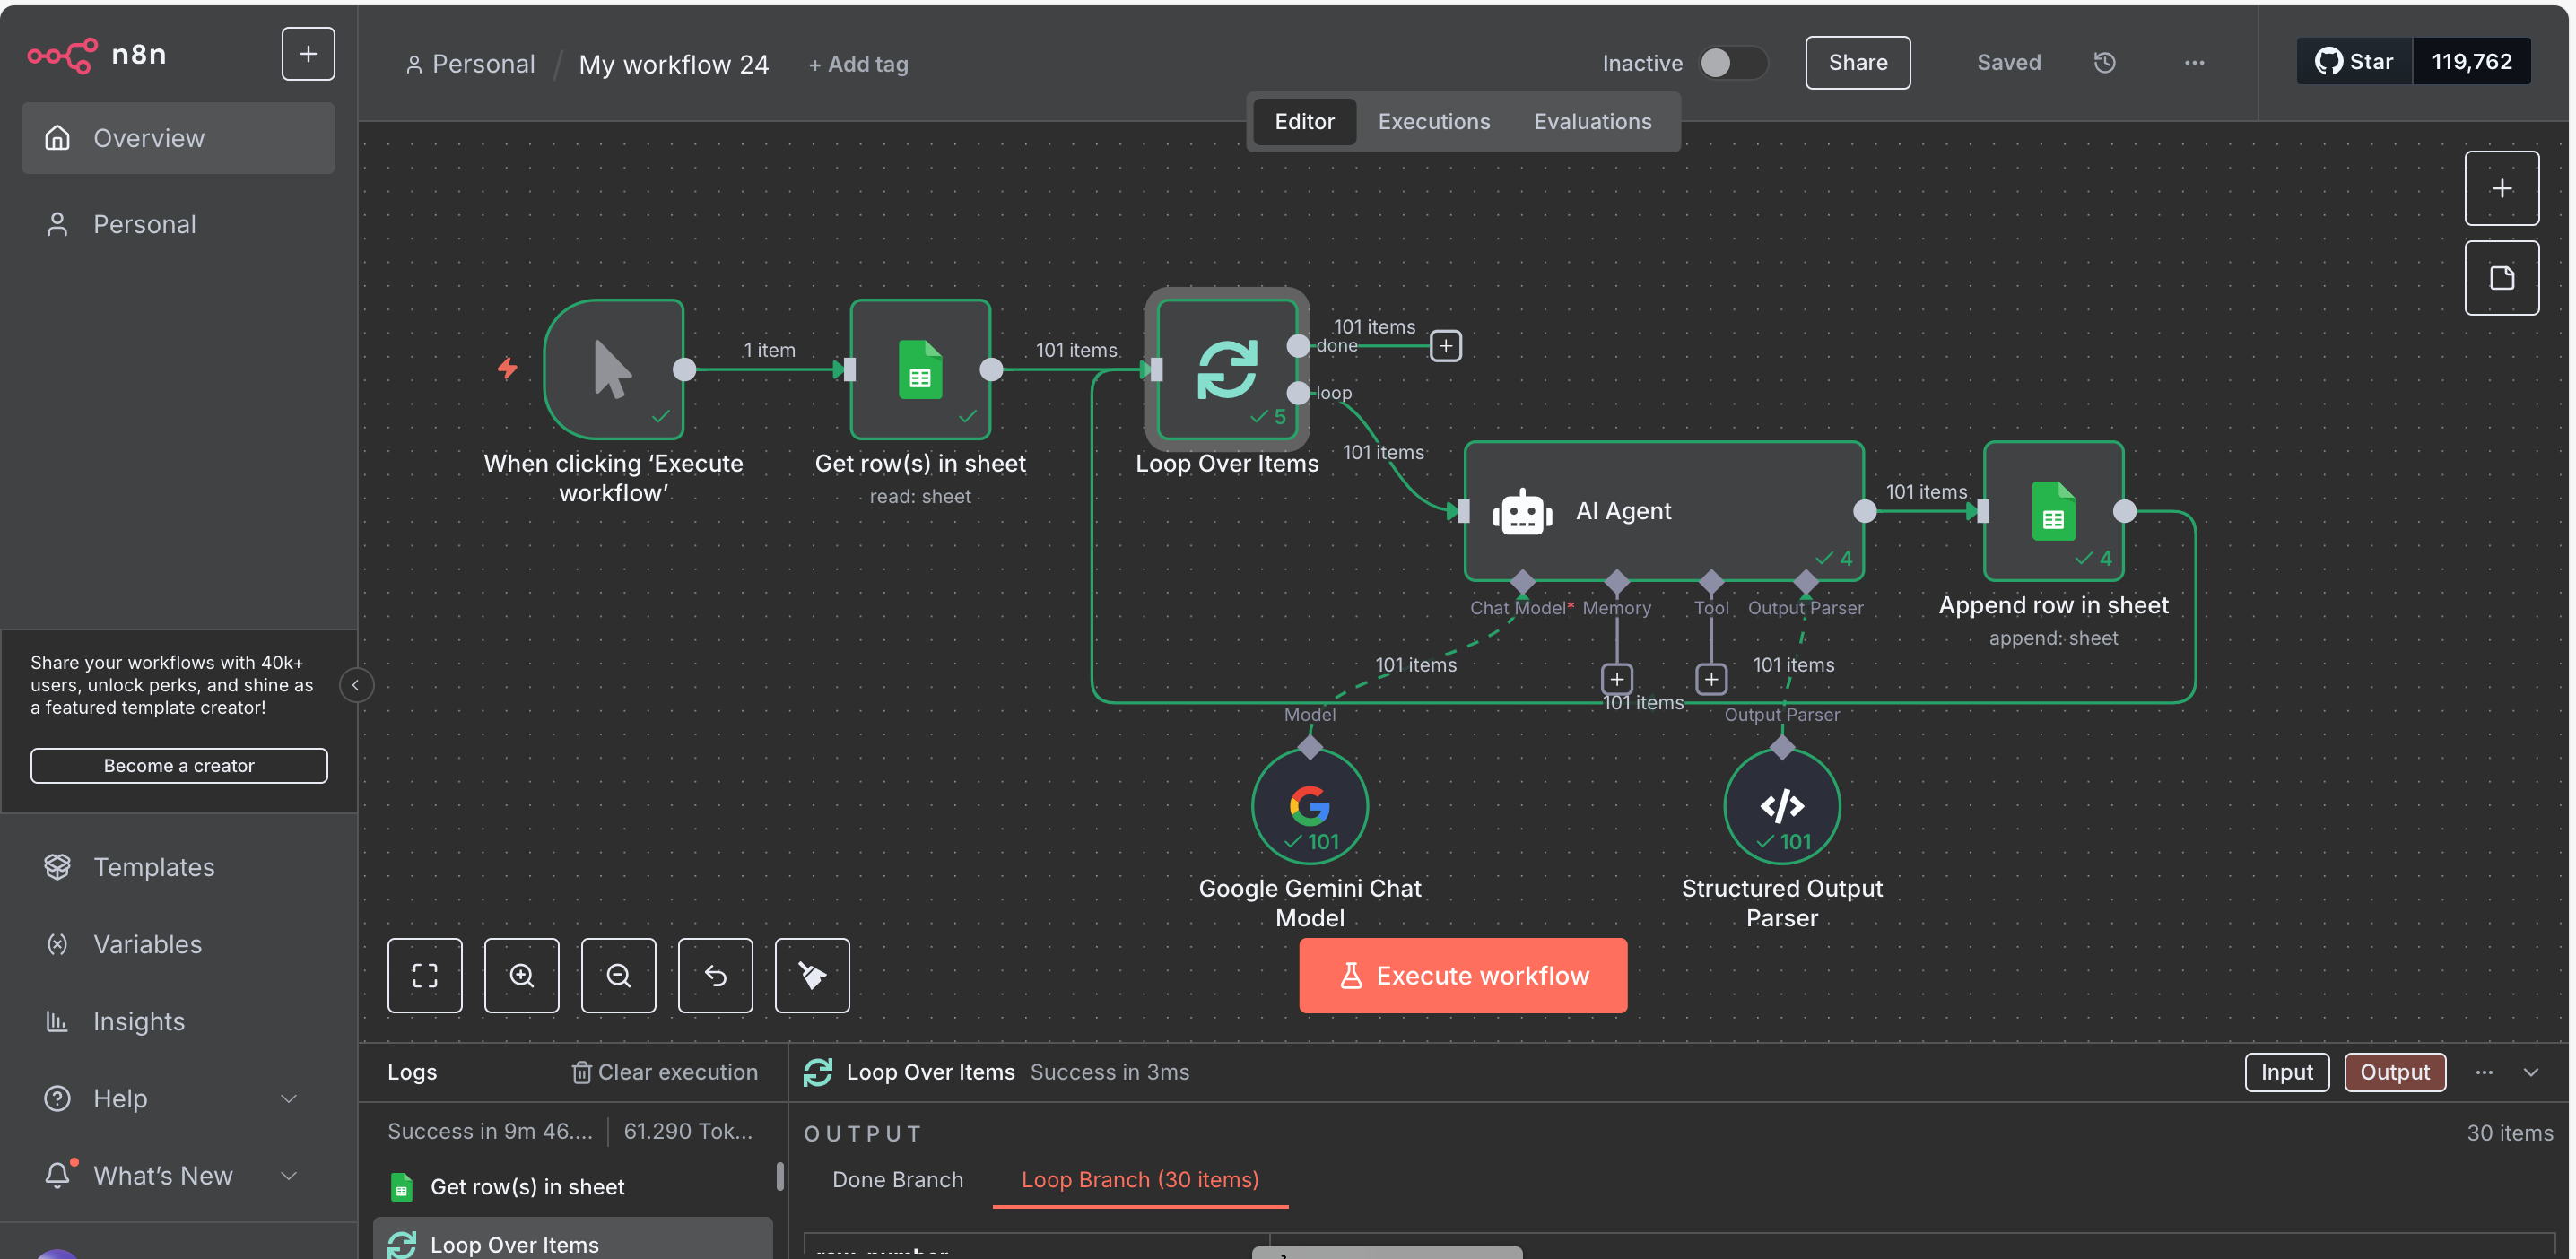The image size is (2576, 1259).
Task: Click Add tag
Action: tap(858, 64)
